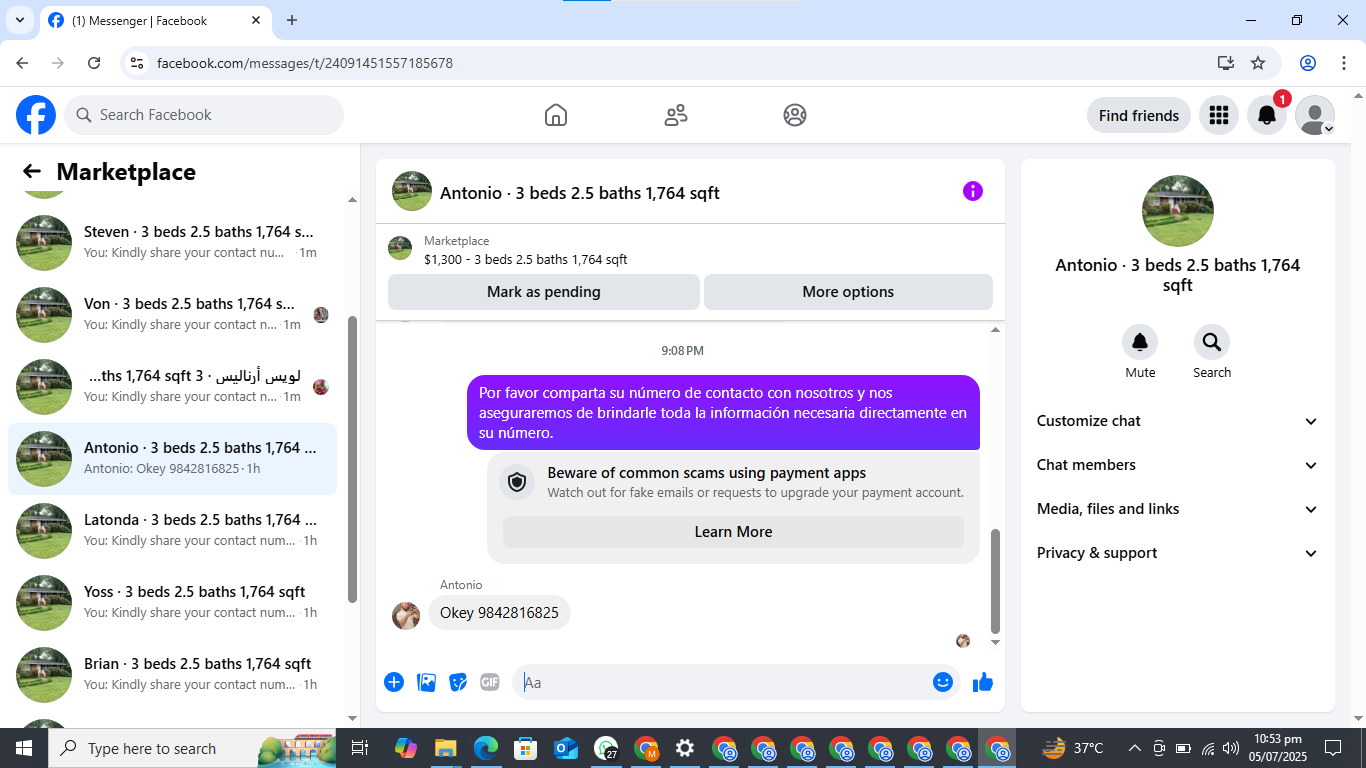1366x768 pixels.
Task: Expand Media, files and links section
Action: pyautogui.click(x=1178, y=509)
